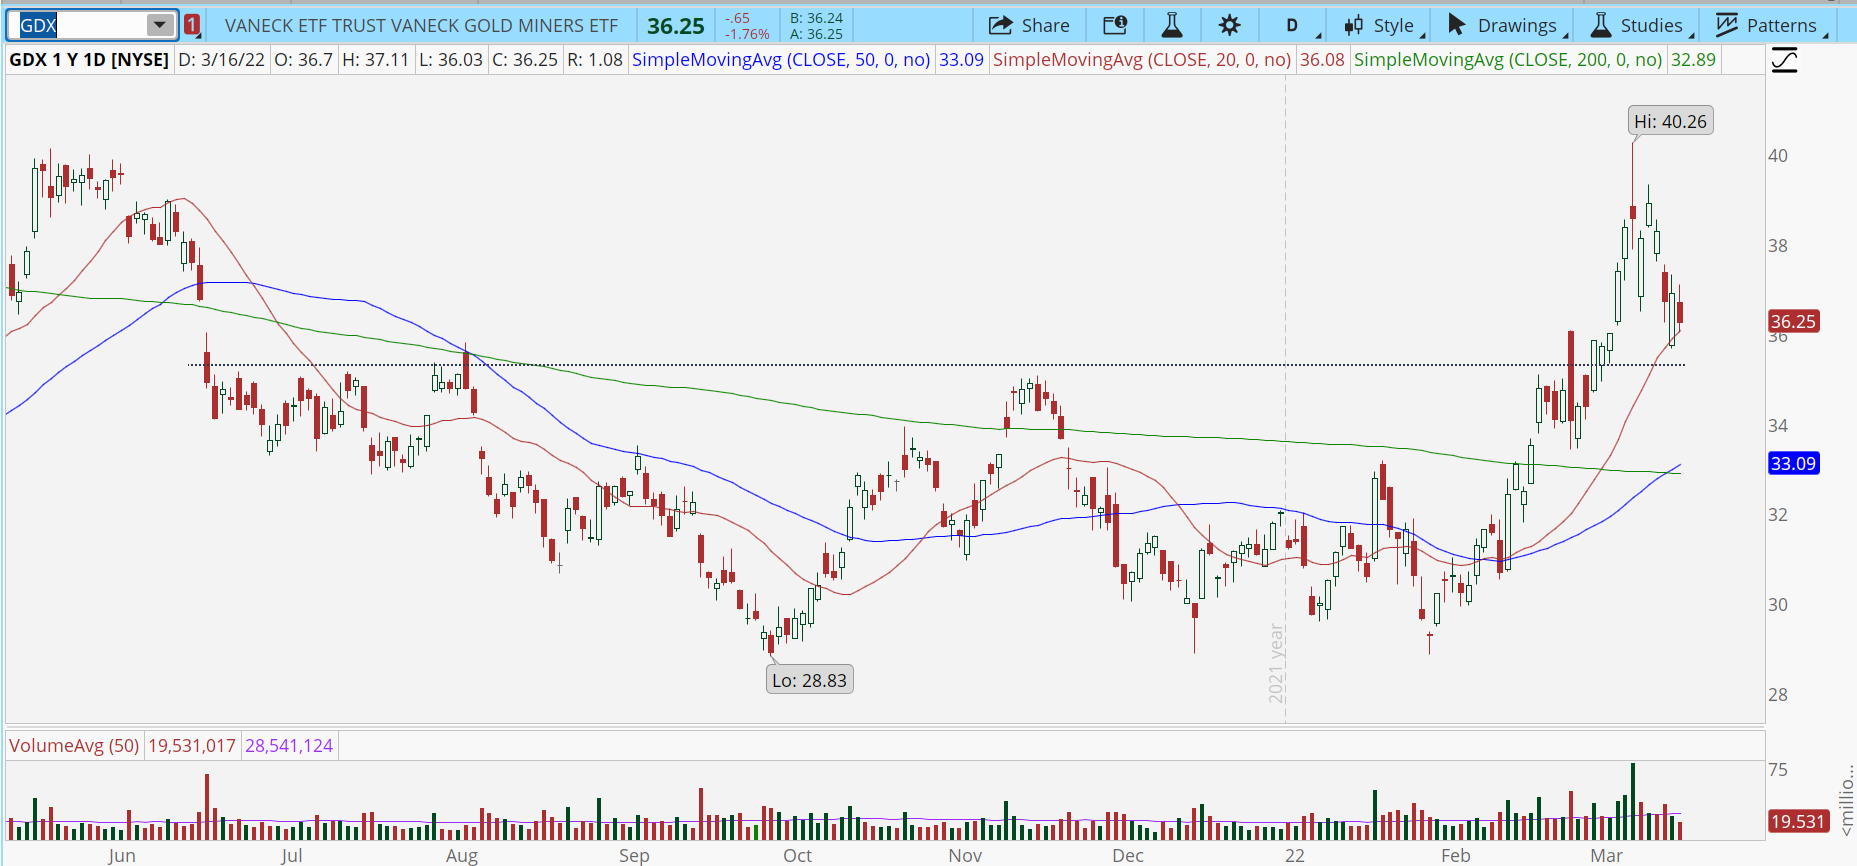Screen dimensions: 1857x866
Task: Click the VolumeAvg (50) study label
Action: pyautogui.click(x=74, y=746)
